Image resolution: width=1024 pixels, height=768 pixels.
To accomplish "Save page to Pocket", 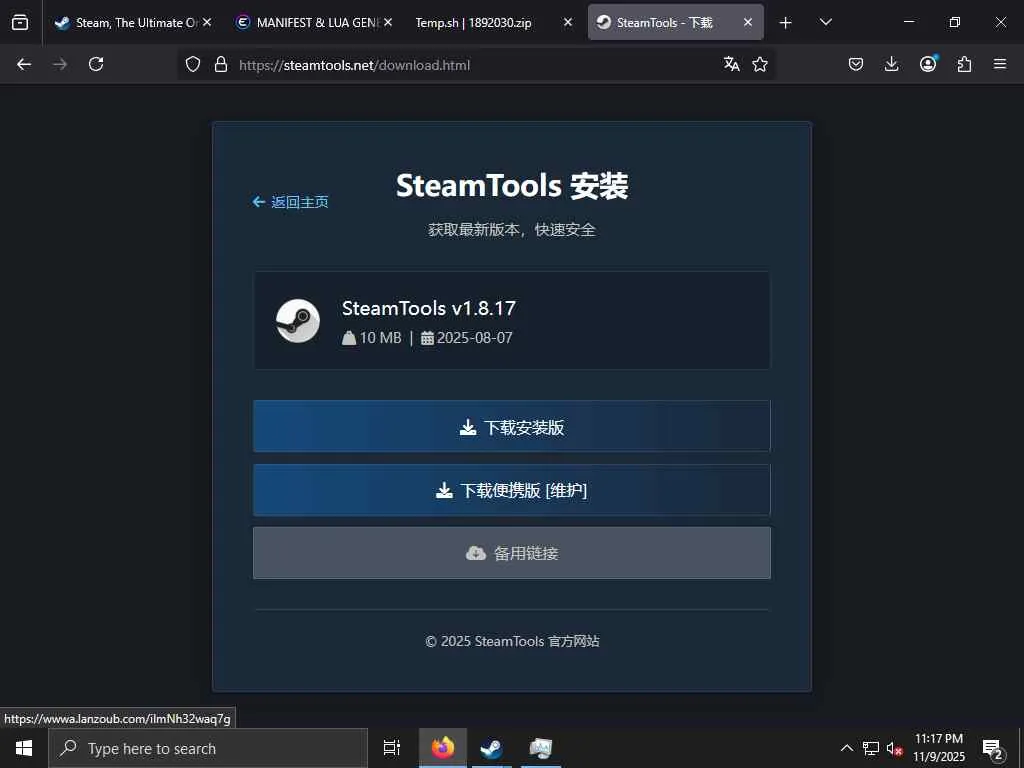I will (x=856, y=64).
